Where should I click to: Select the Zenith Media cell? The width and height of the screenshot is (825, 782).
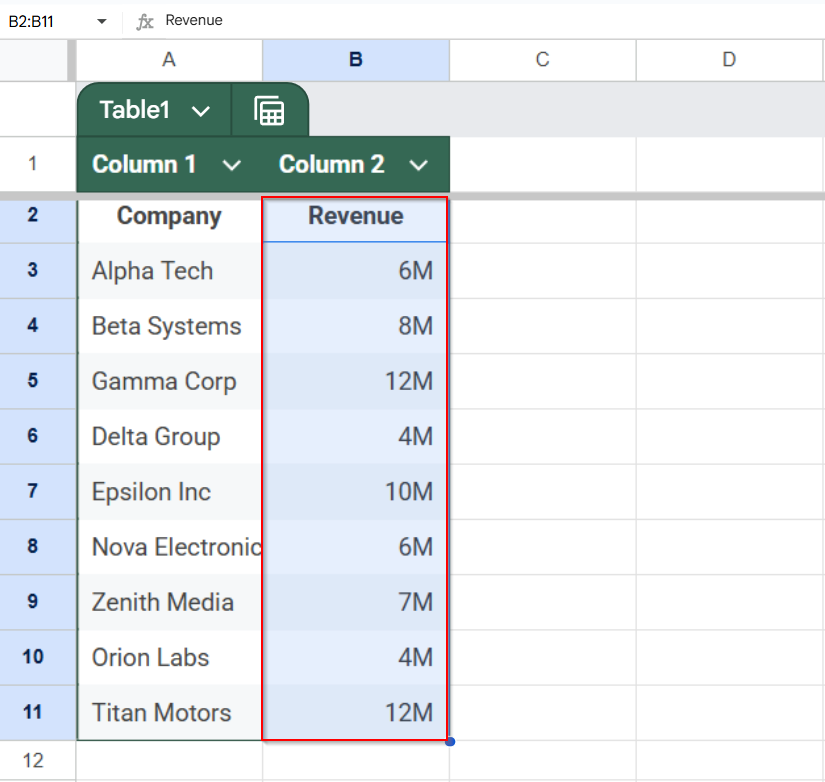pos(169,603)
